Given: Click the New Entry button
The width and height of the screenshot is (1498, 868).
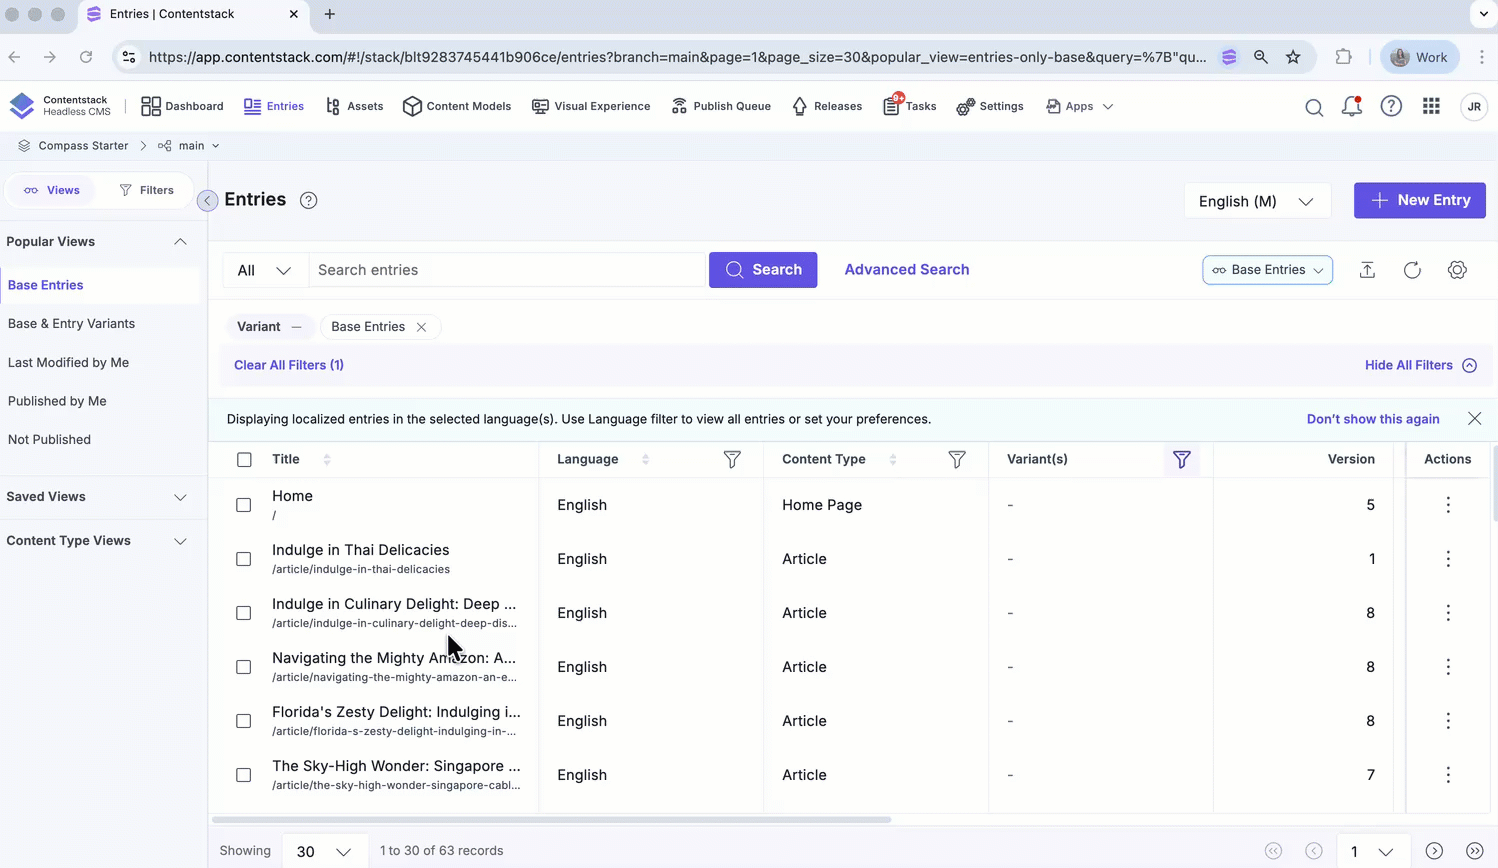Looking at the screenshot, I should (1419, 200).
